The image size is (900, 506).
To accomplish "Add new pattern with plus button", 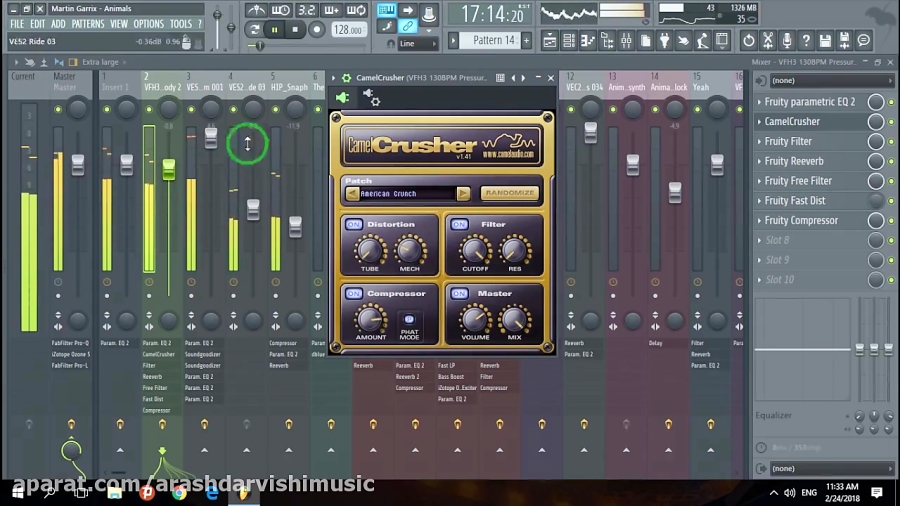I will point(526,40).
